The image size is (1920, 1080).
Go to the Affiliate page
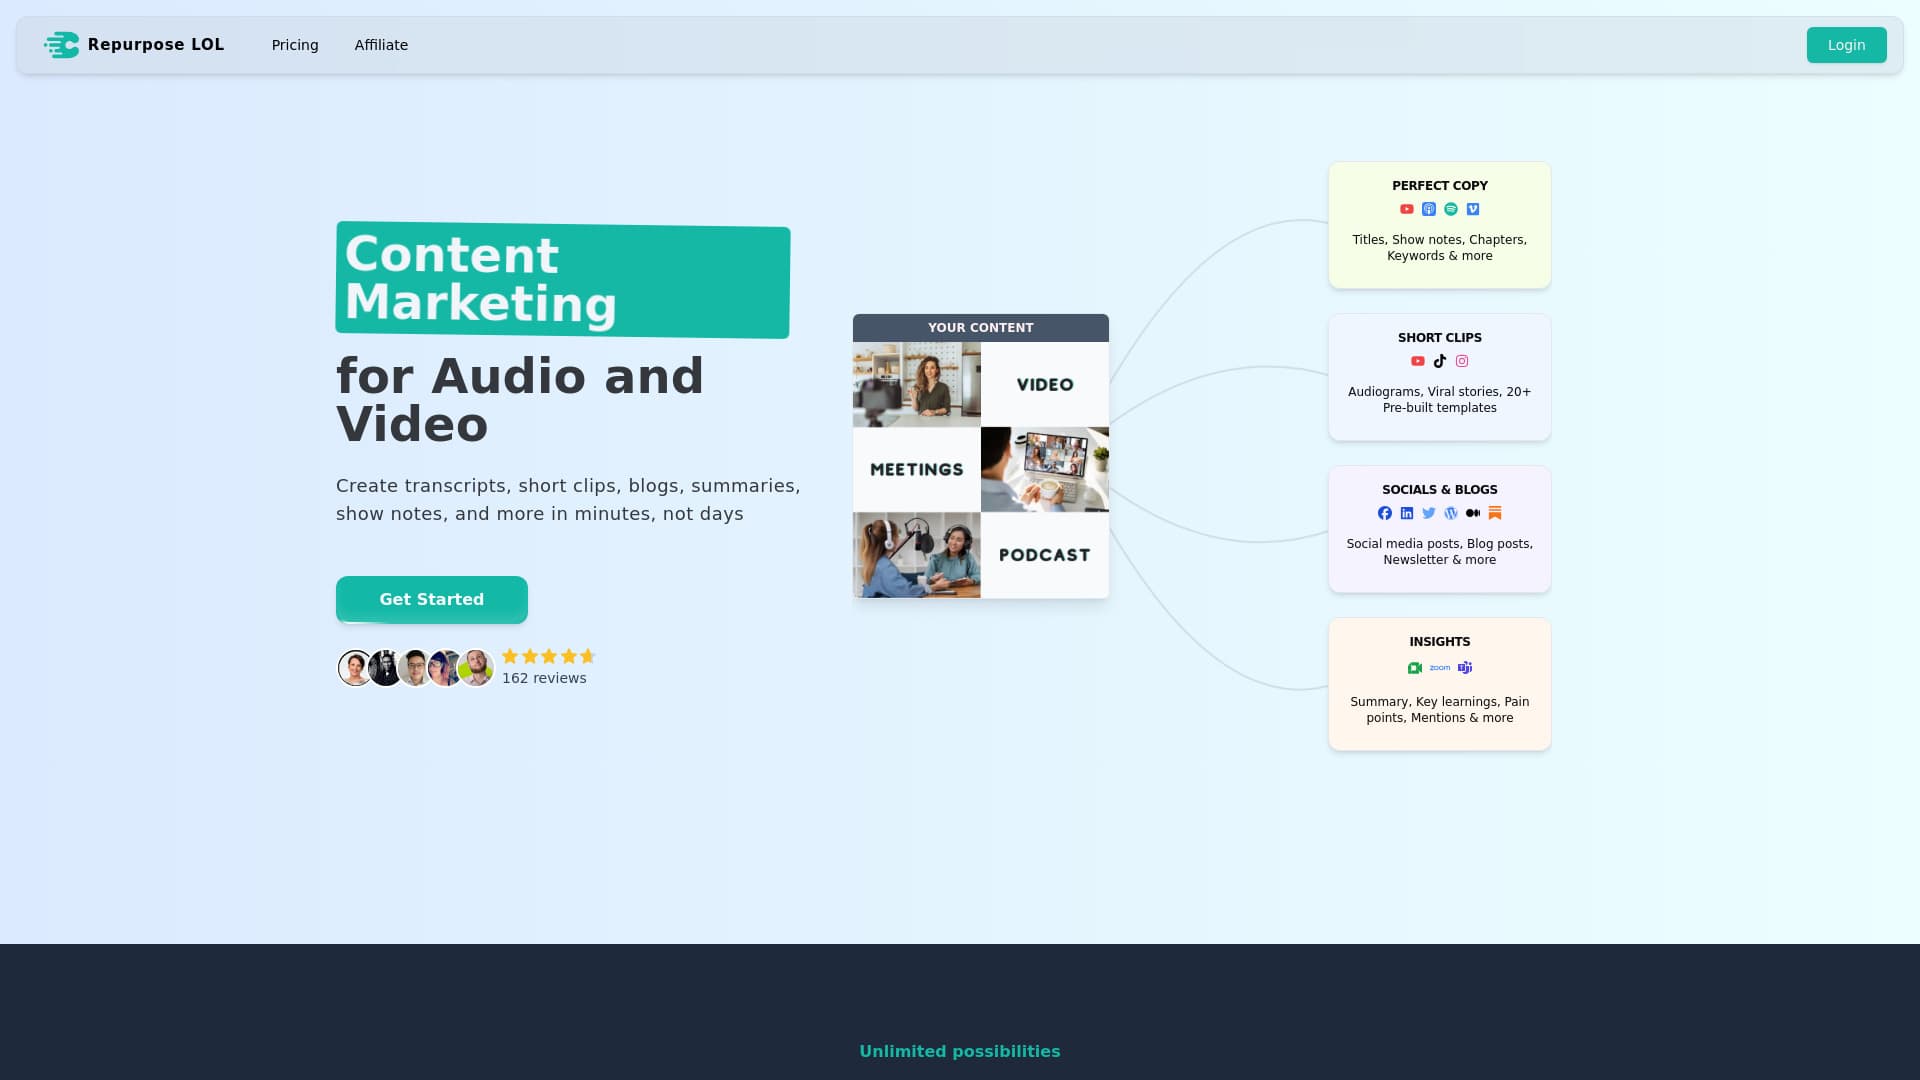click(381, 45)
